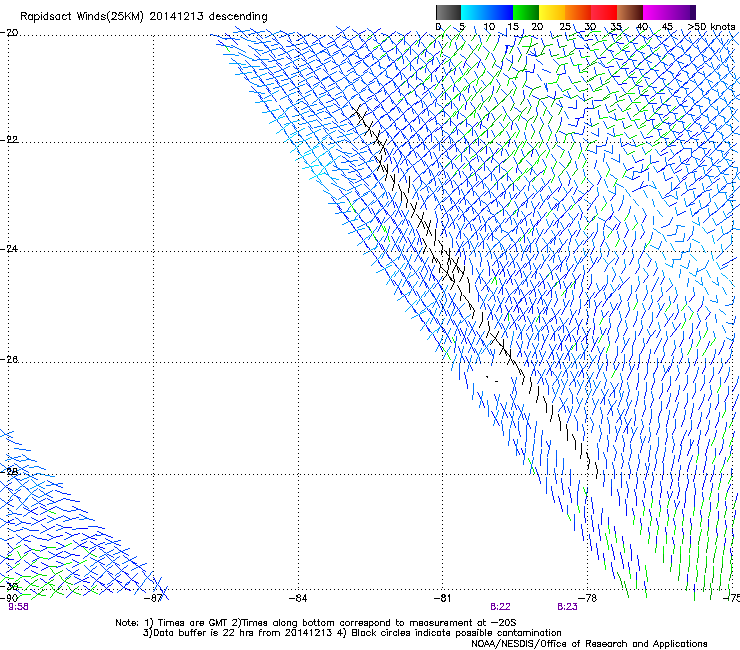Click the '-87' longitude axis label
The image size is (740, 650).
[153, 598]
